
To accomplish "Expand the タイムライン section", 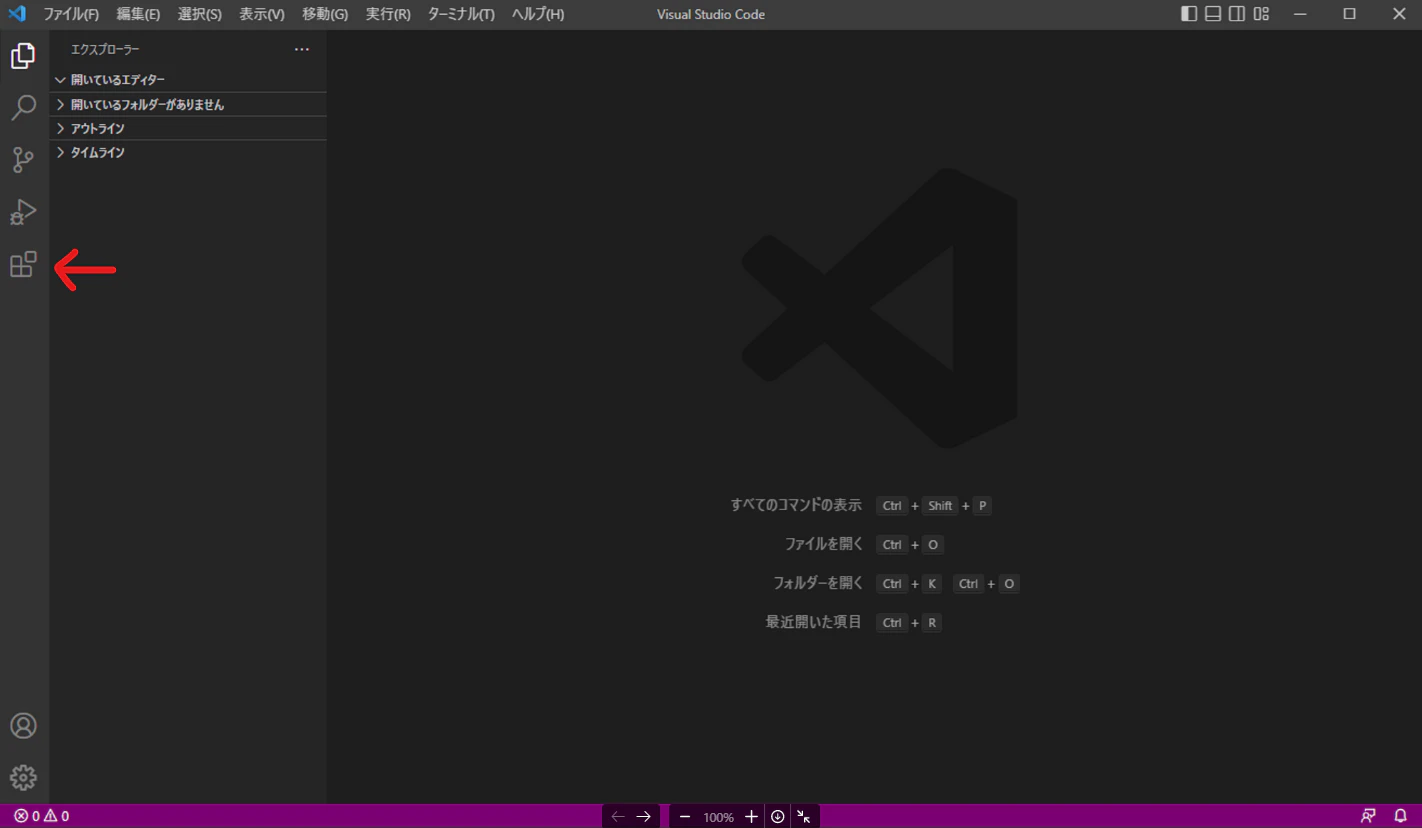I will (188, 153).
